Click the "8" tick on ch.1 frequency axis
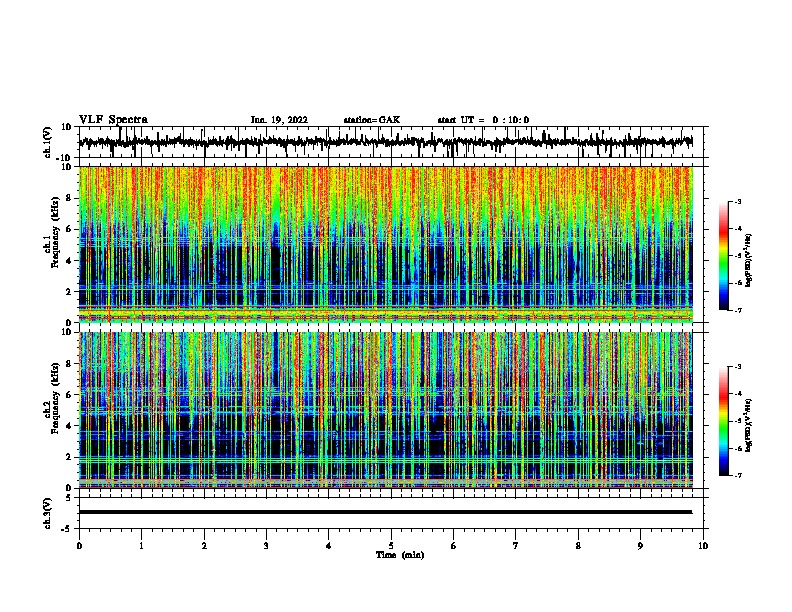 pos(70,198)
